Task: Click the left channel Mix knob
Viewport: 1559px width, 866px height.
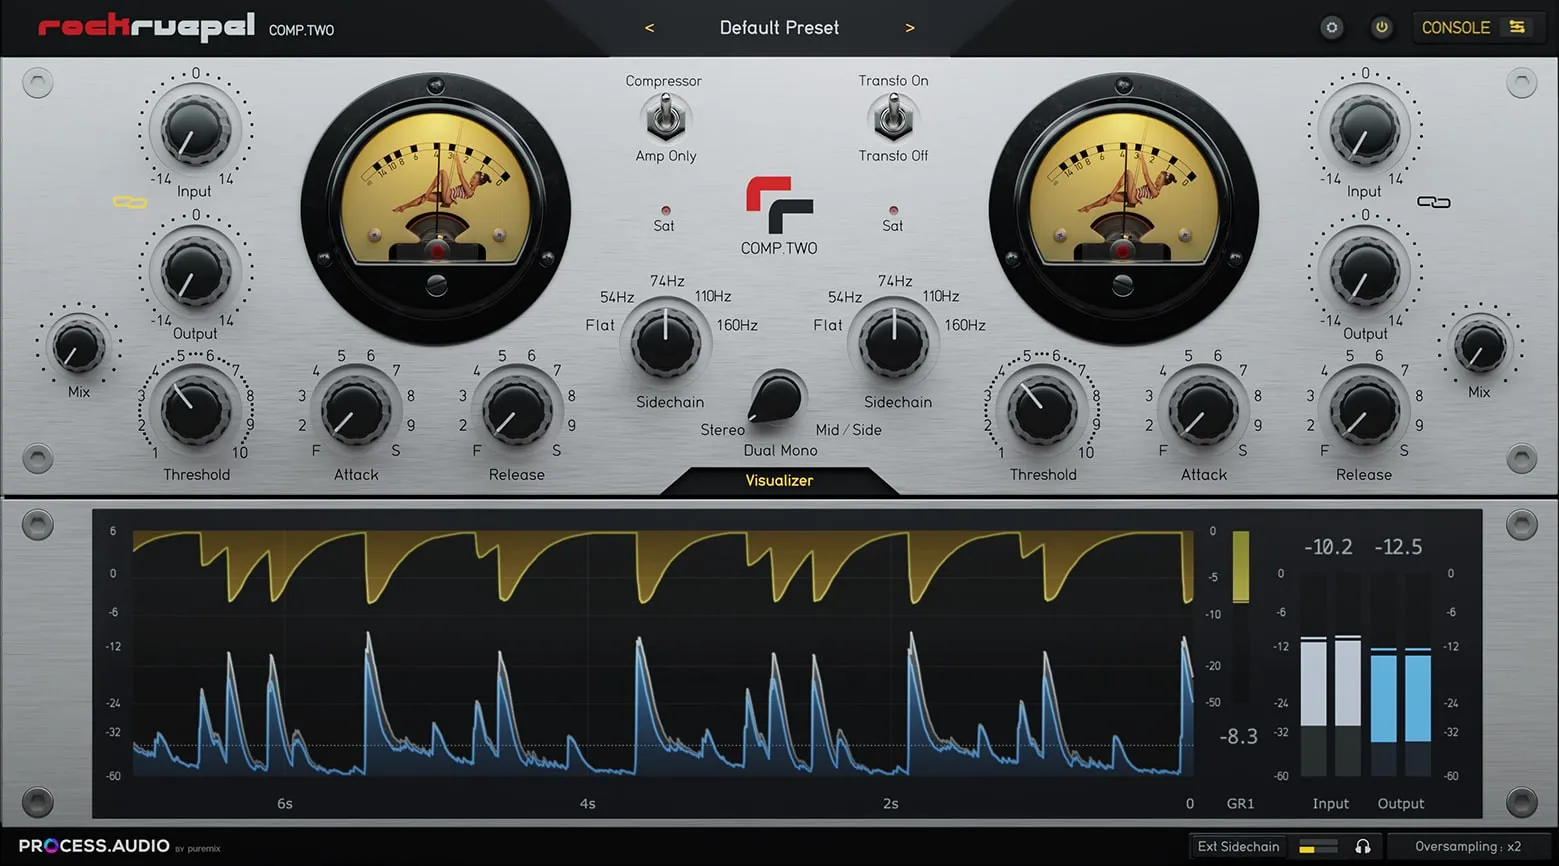Action: coord(77,347)
